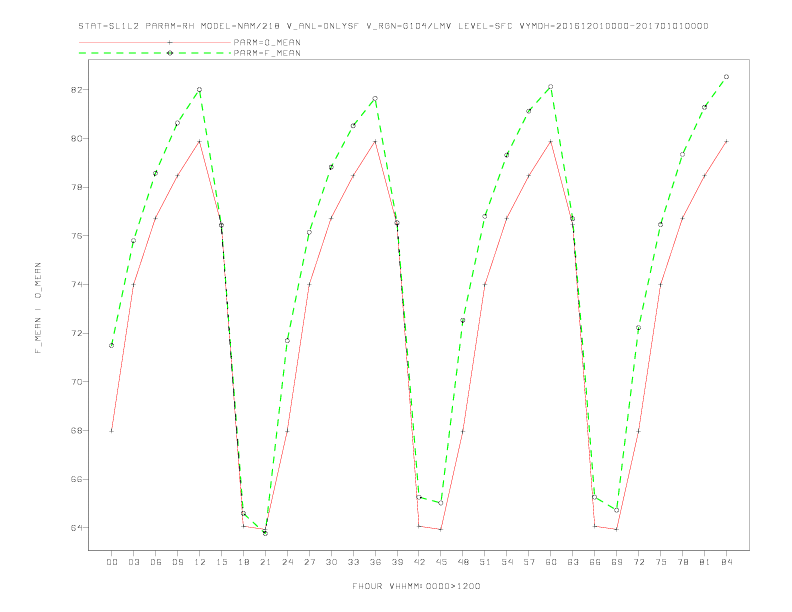Click the y-axis tick label 80
The height and width of the screenshot is (612, 792).
point(76,138)
